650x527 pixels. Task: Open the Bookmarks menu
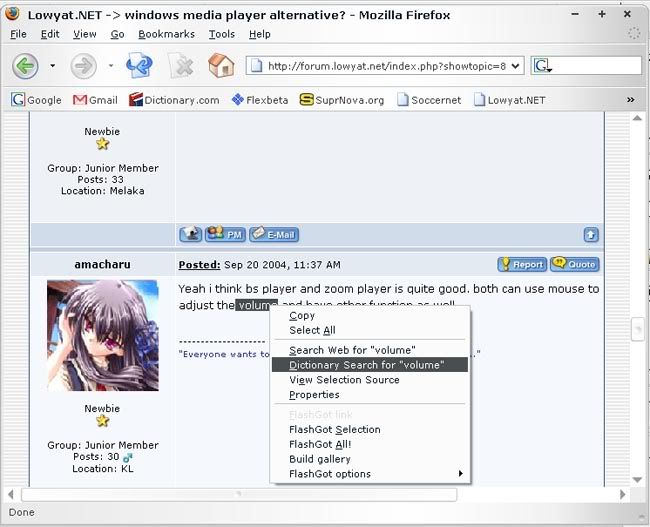pyautogui.click(x=167, y=34)
